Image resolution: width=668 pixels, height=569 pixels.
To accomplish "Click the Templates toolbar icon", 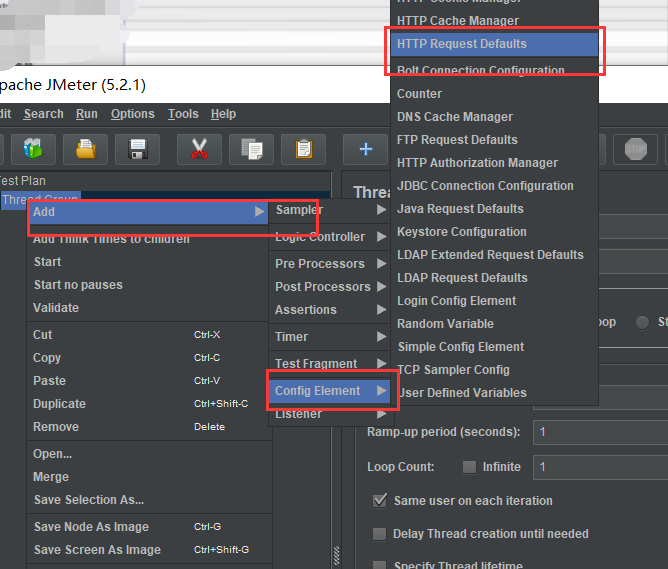I will pos(33,149).
